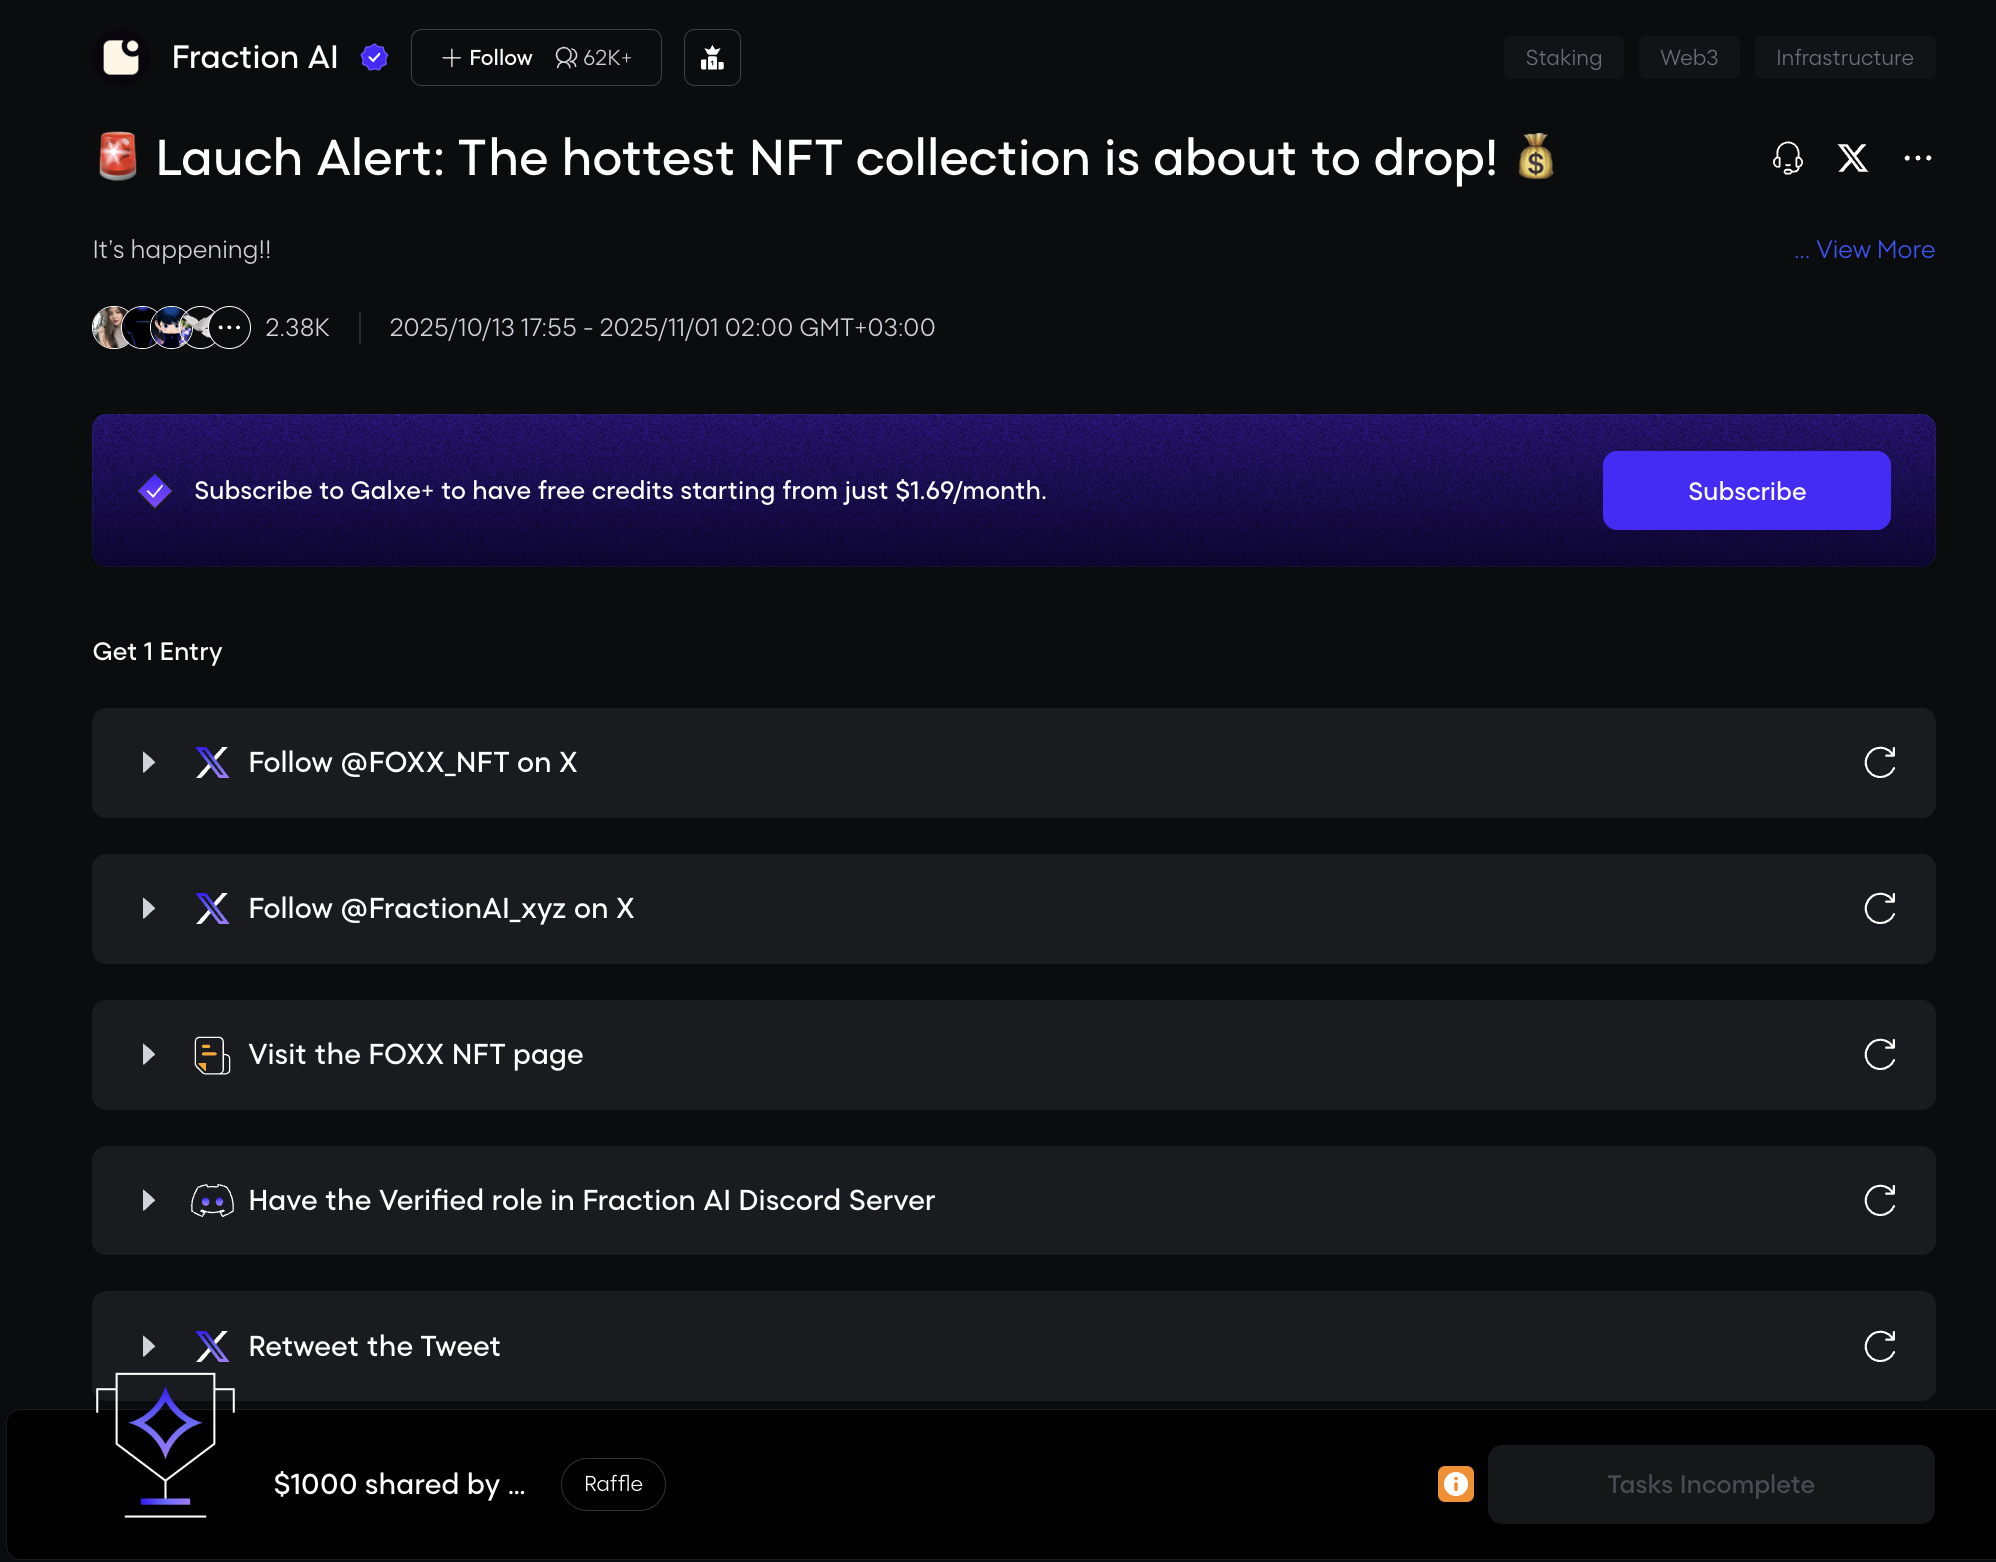This screenshot has width=1996, height=1562.
Task: Click the View More link
Action: [1874, 250]
